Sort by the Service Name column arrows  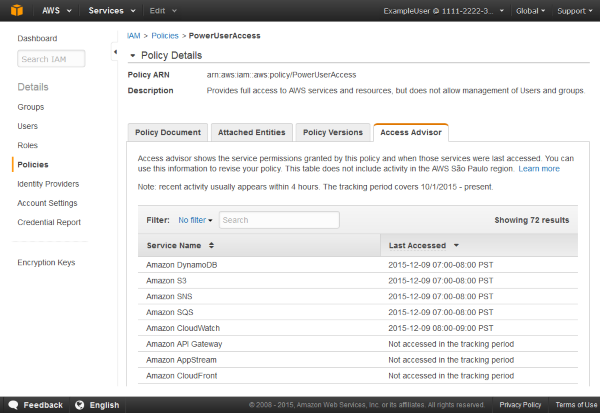click(211, 245)
